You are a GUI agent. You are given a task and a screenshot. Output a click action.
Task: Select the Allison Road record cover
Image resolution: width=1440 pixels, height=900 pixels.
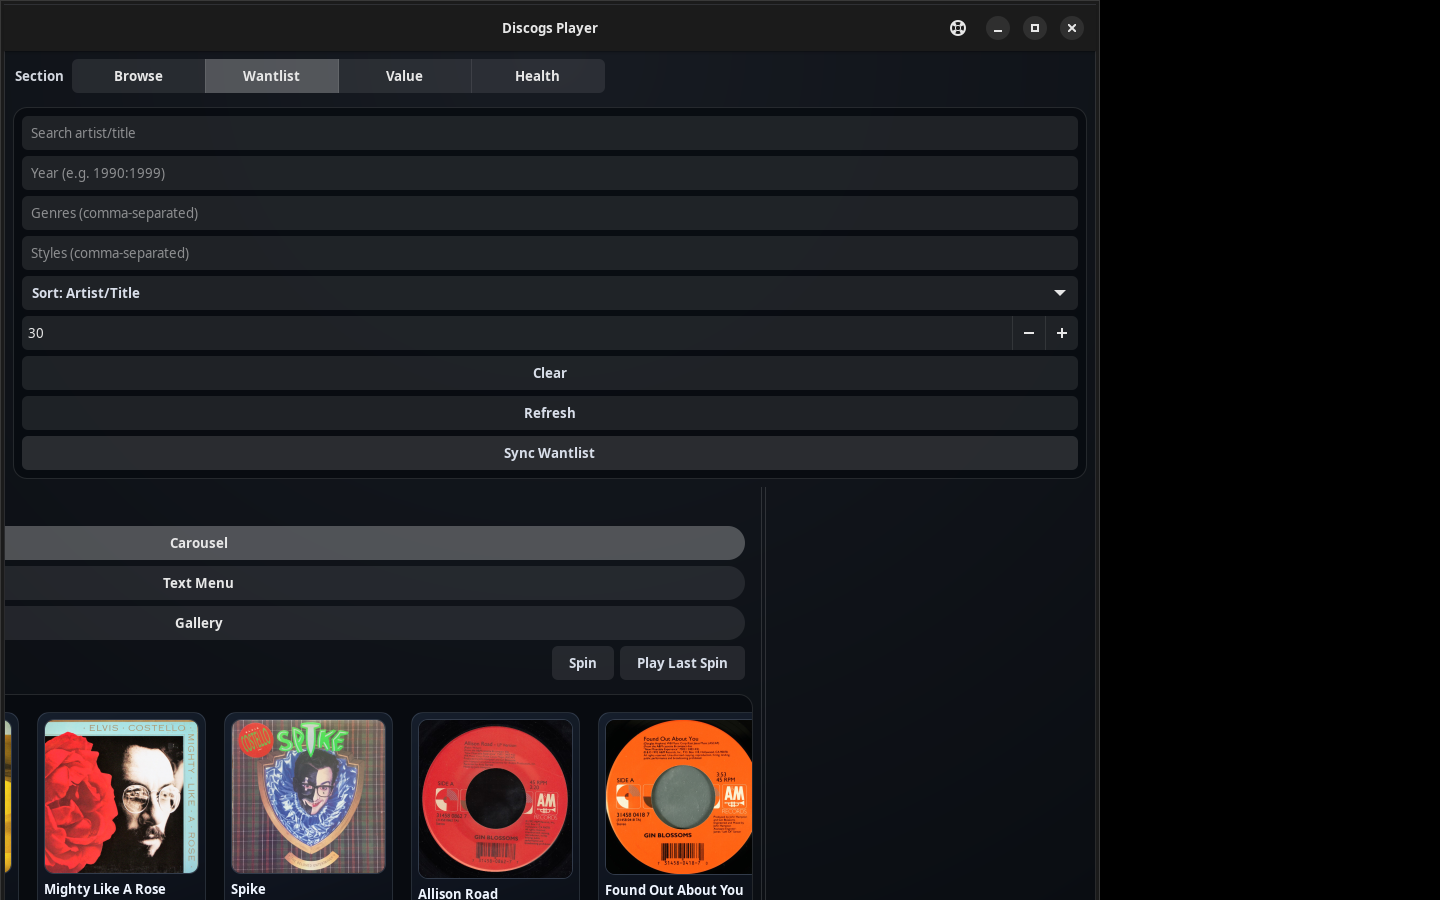pyautogui.click(x=495, y=799)
